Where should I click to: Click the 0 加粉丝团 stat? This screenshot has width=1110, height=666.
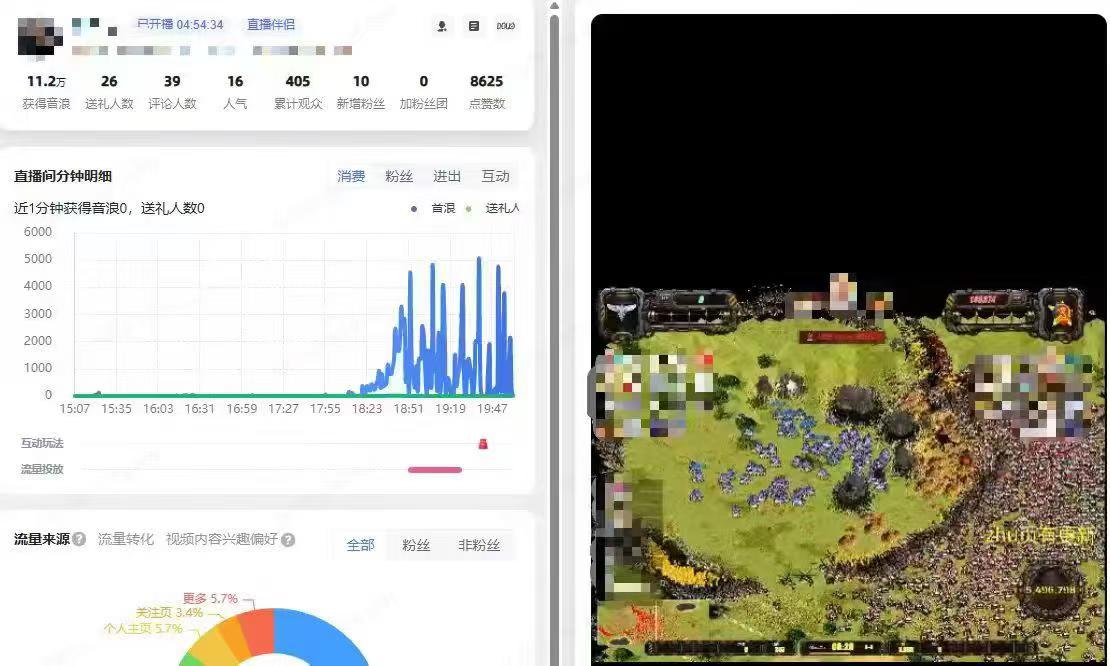[x=423, y=92]
